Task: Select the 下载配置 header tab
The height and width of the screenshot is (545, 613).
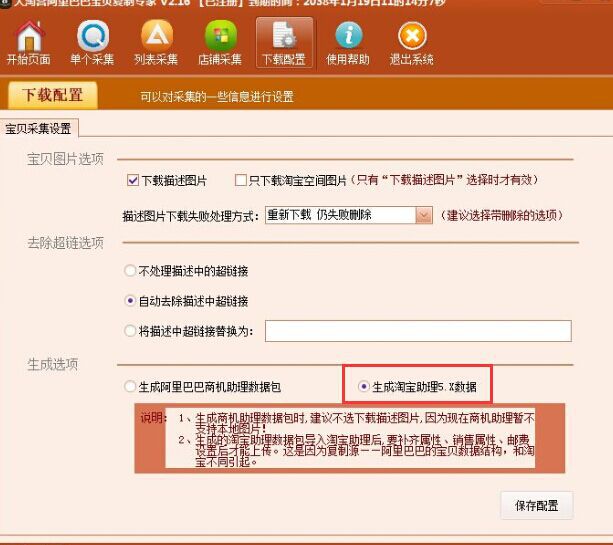Action: pyautogui.click(x=52, y=95)
